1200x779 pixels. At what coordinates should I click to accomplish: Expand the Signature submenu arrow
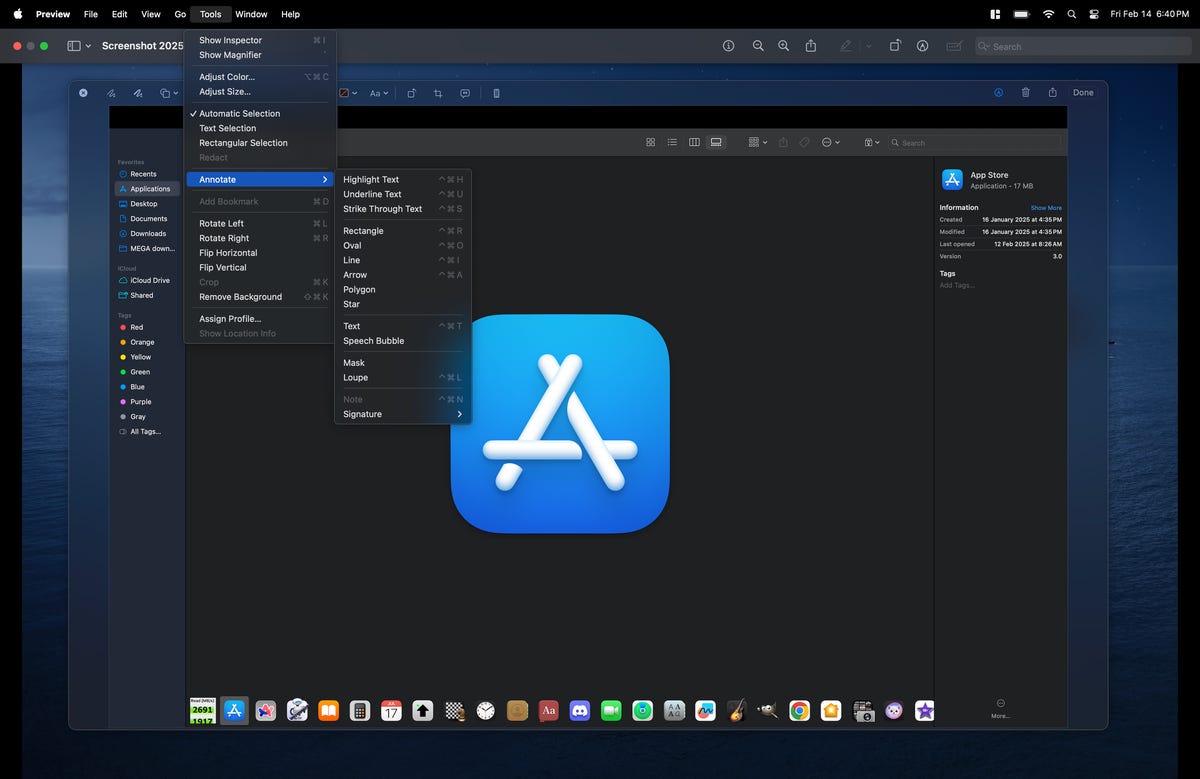[x=460, y=414]
